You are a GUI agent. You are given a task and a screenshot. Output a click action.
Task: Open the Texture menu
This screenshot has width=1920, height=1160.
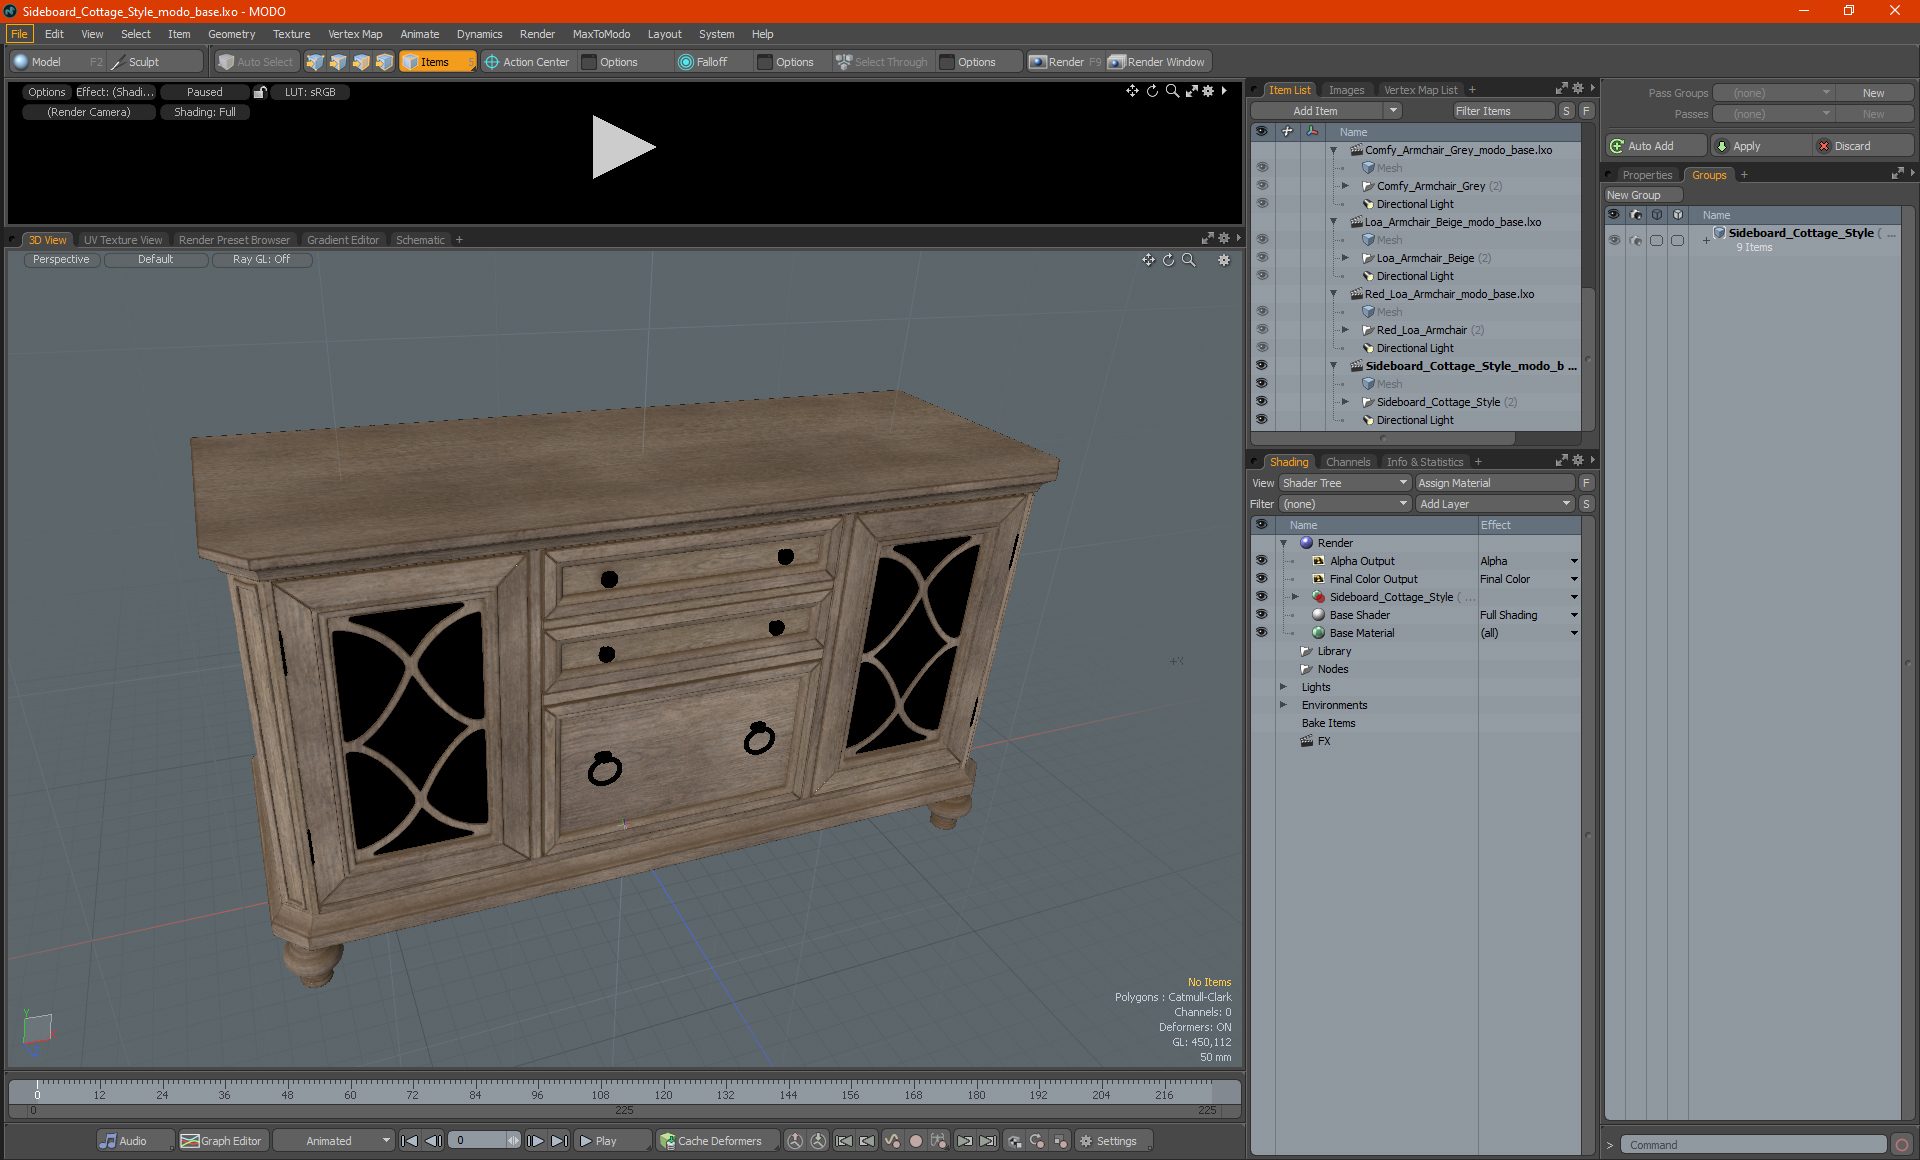point(291,34)
